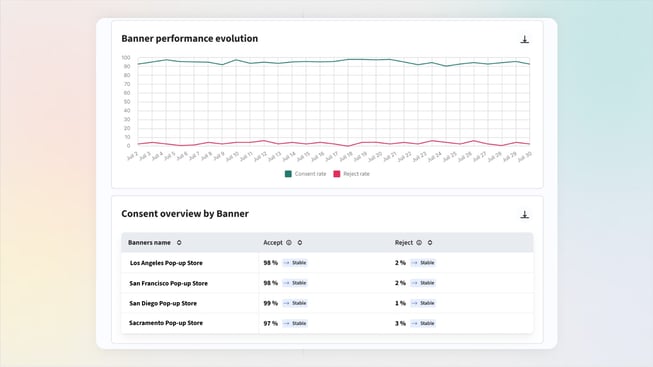The width and height of the screenshot is (653, 367).
Task: Download the Banner performance evolution chart
Action: 524,39
